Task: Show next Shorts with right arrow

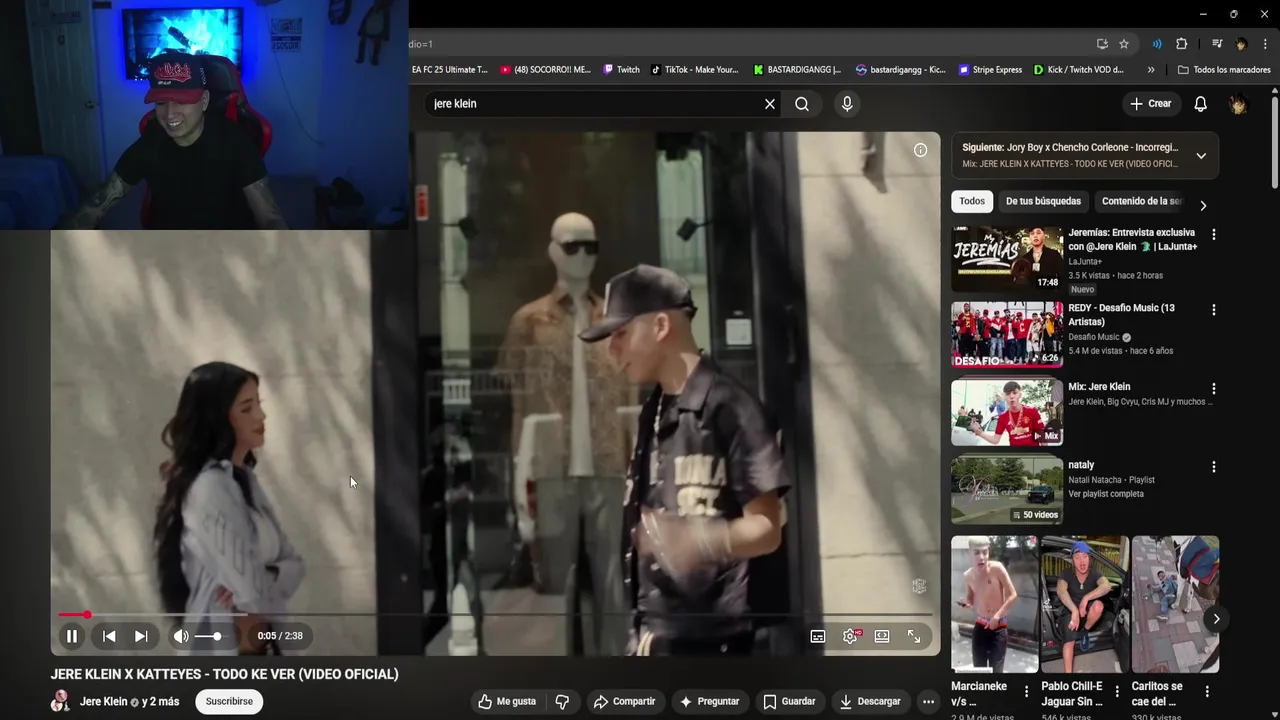Action: click(x=1216, y=619)
